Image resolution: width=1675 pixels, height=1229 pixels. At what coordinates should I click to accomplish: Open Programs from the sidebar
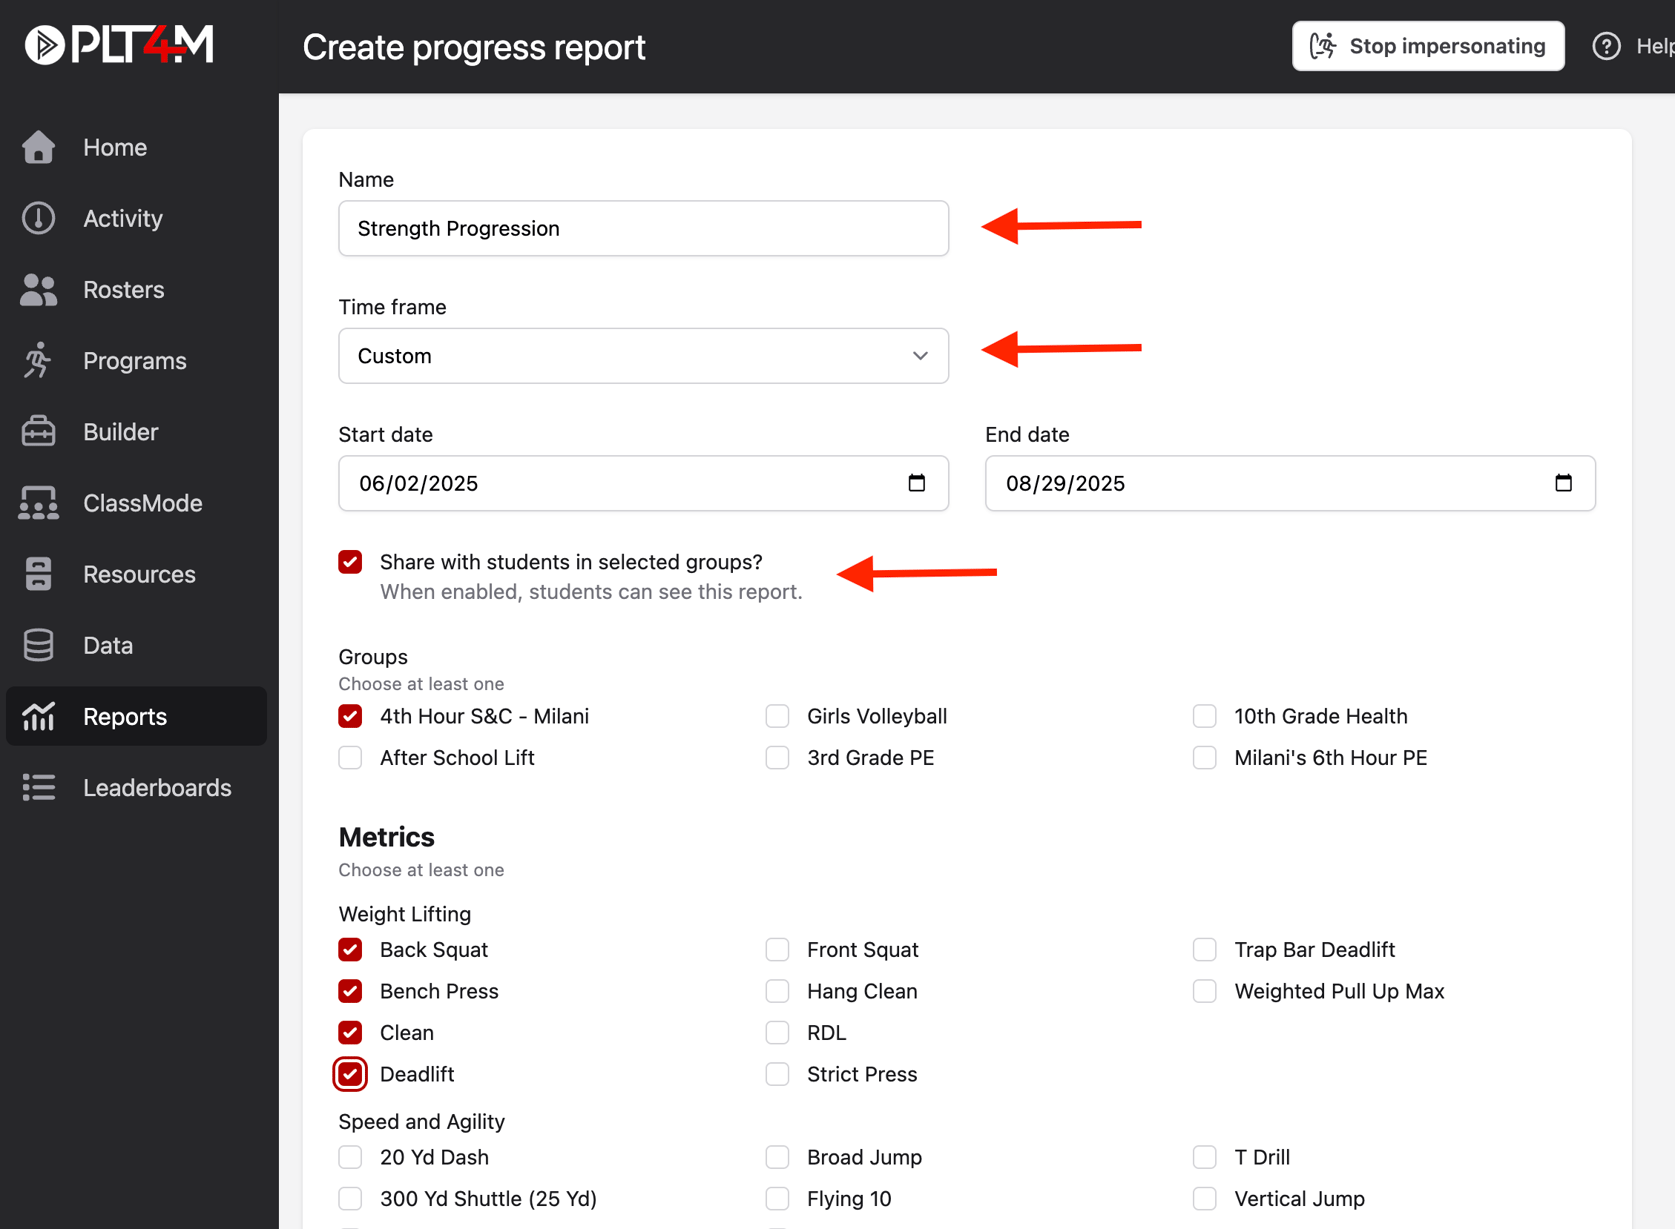click(x=136, y=360)
